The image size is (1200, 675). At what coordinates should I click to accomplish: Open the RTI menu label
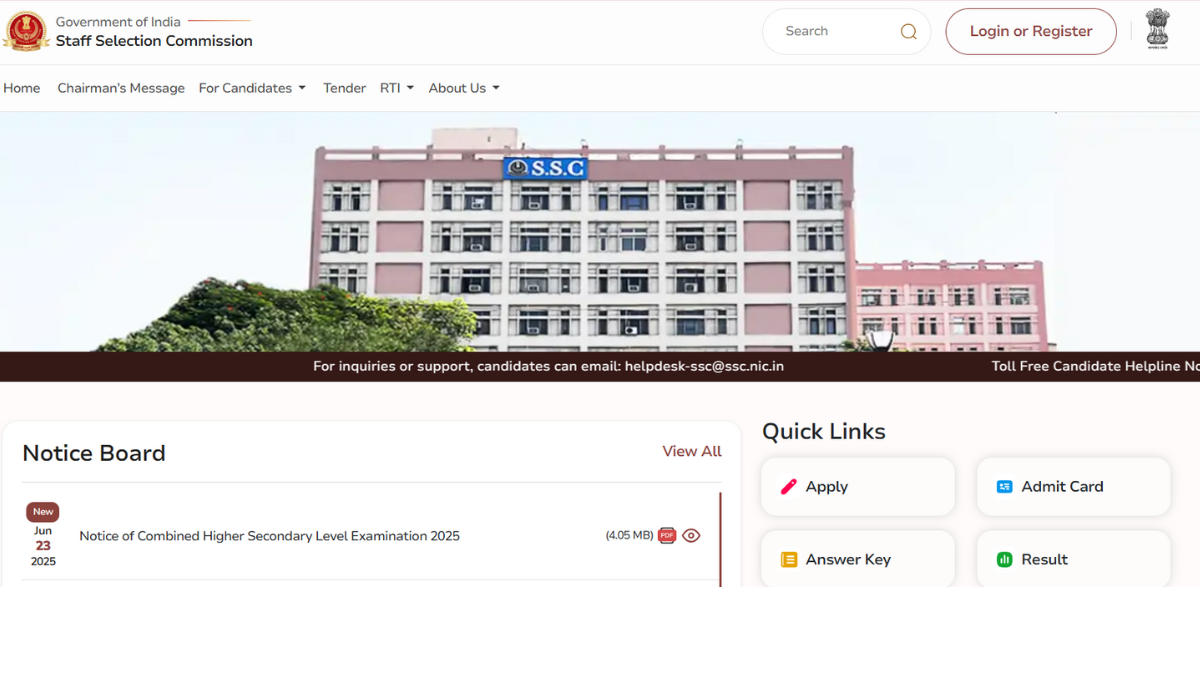tap(390, 88)
